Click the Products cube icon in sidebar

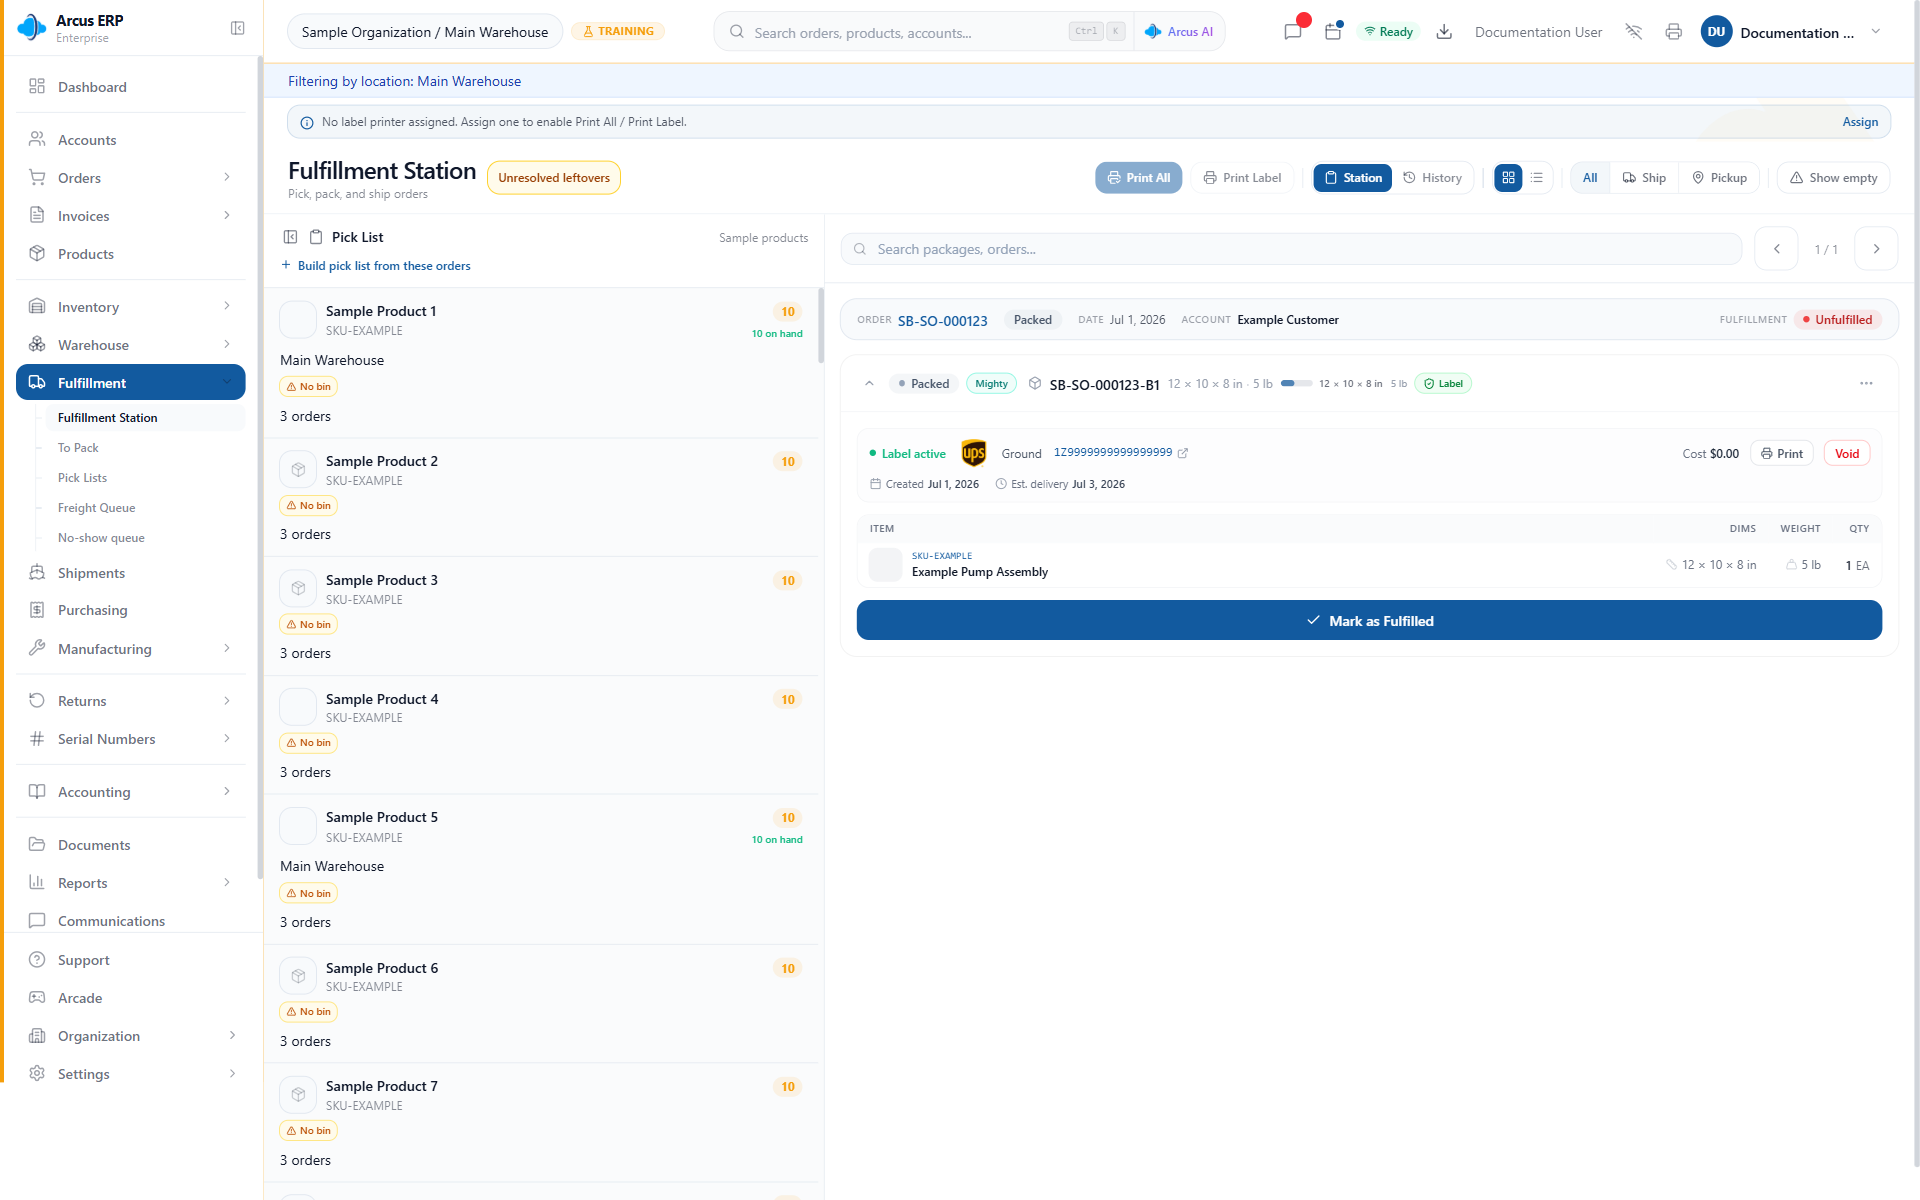37,254
